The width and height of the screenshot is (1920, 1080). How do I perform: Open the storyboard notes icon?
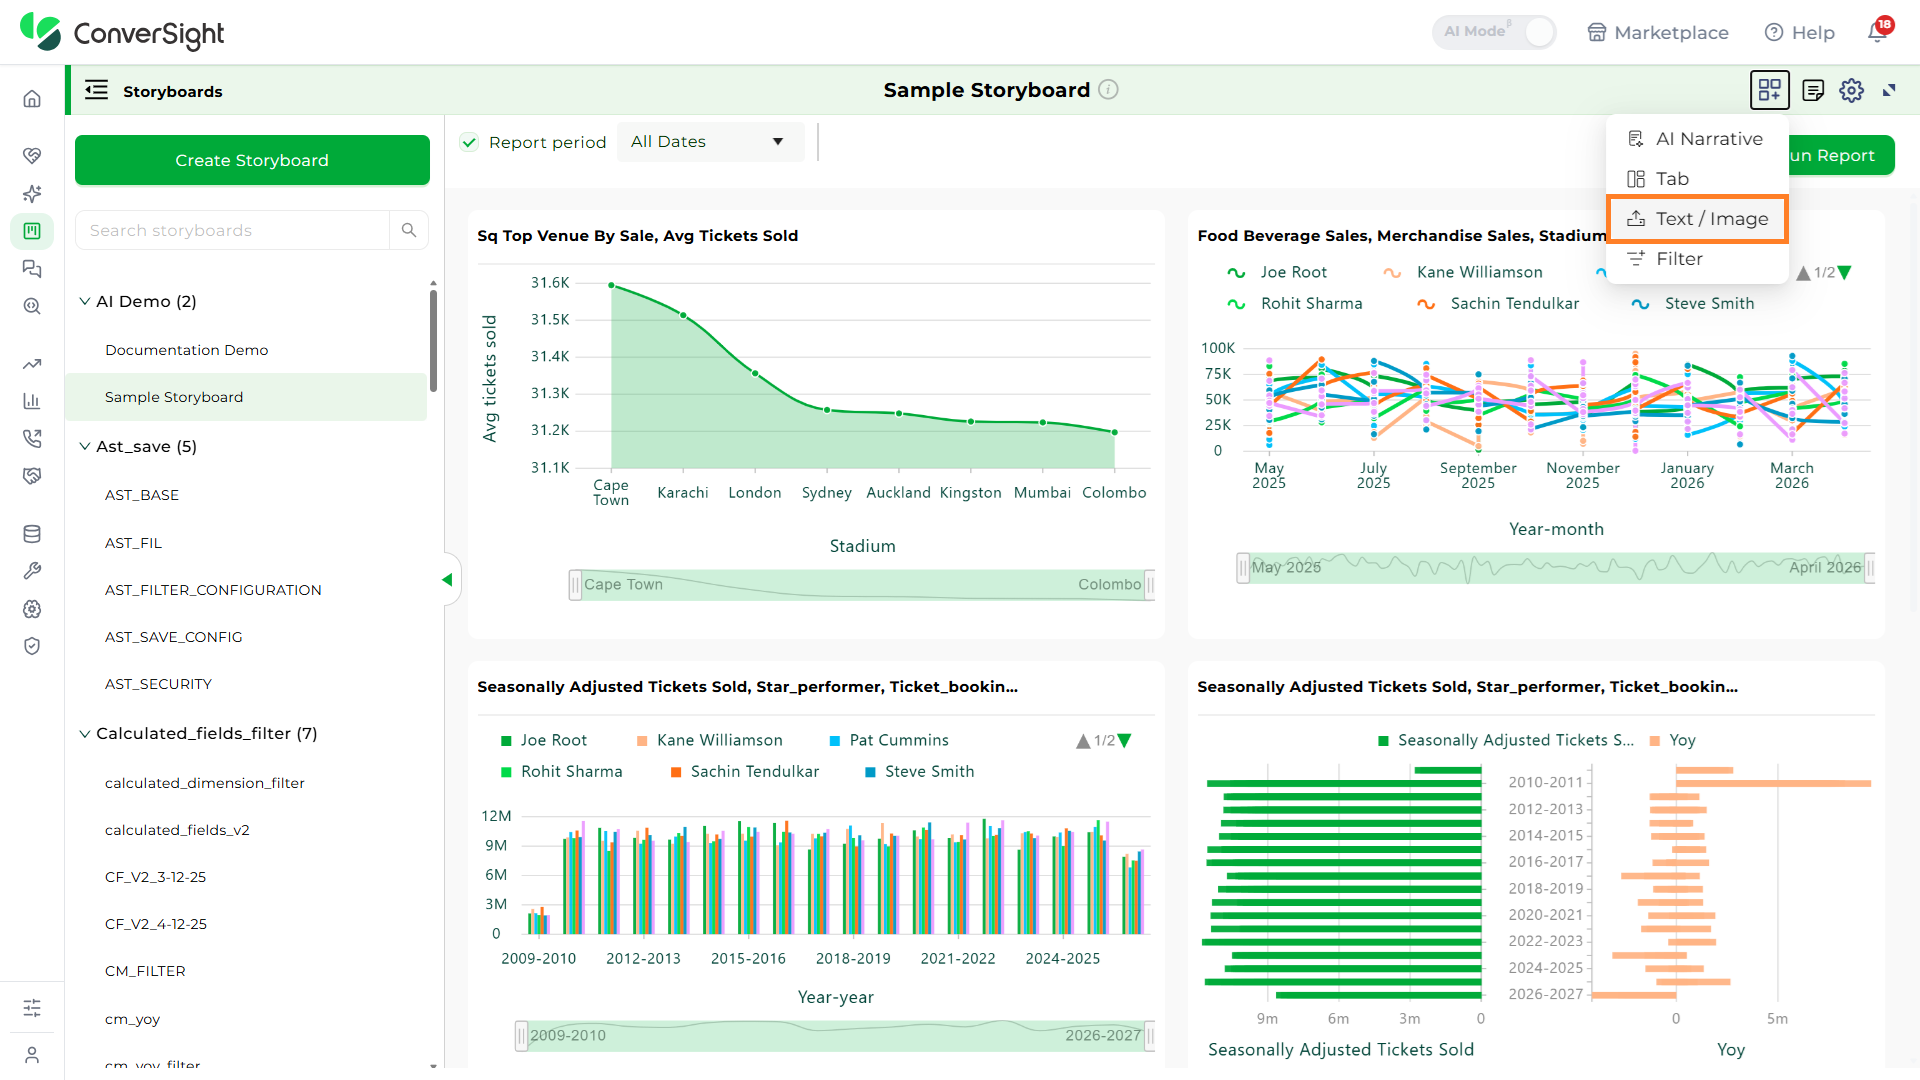(1812, 90)
